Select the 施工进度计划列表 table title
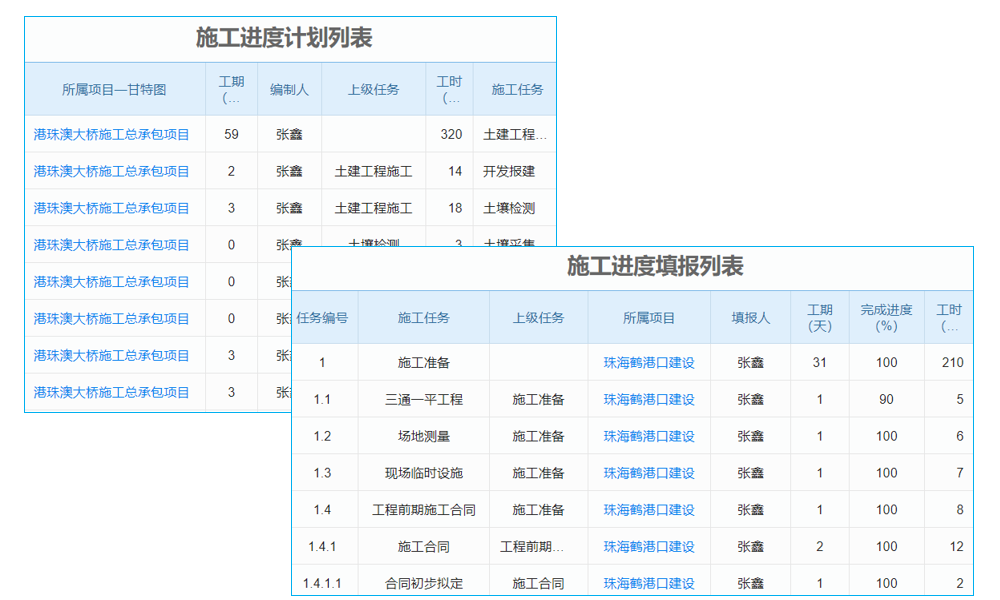This screenshot has height=600, width=1000. pos(288,39)
